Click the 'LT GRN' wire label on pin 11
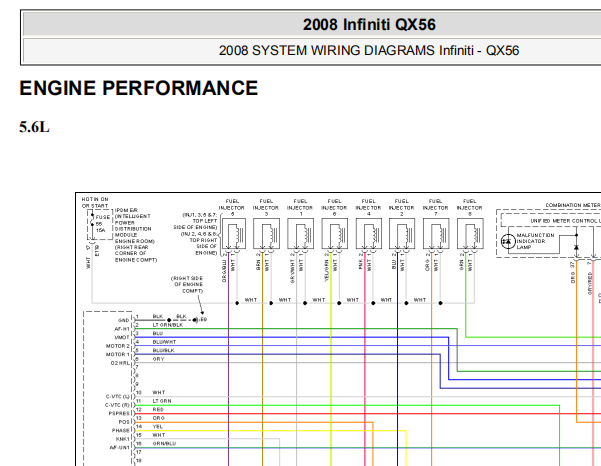601x466 pixels. pyautogui.click(x=162, y=401)
